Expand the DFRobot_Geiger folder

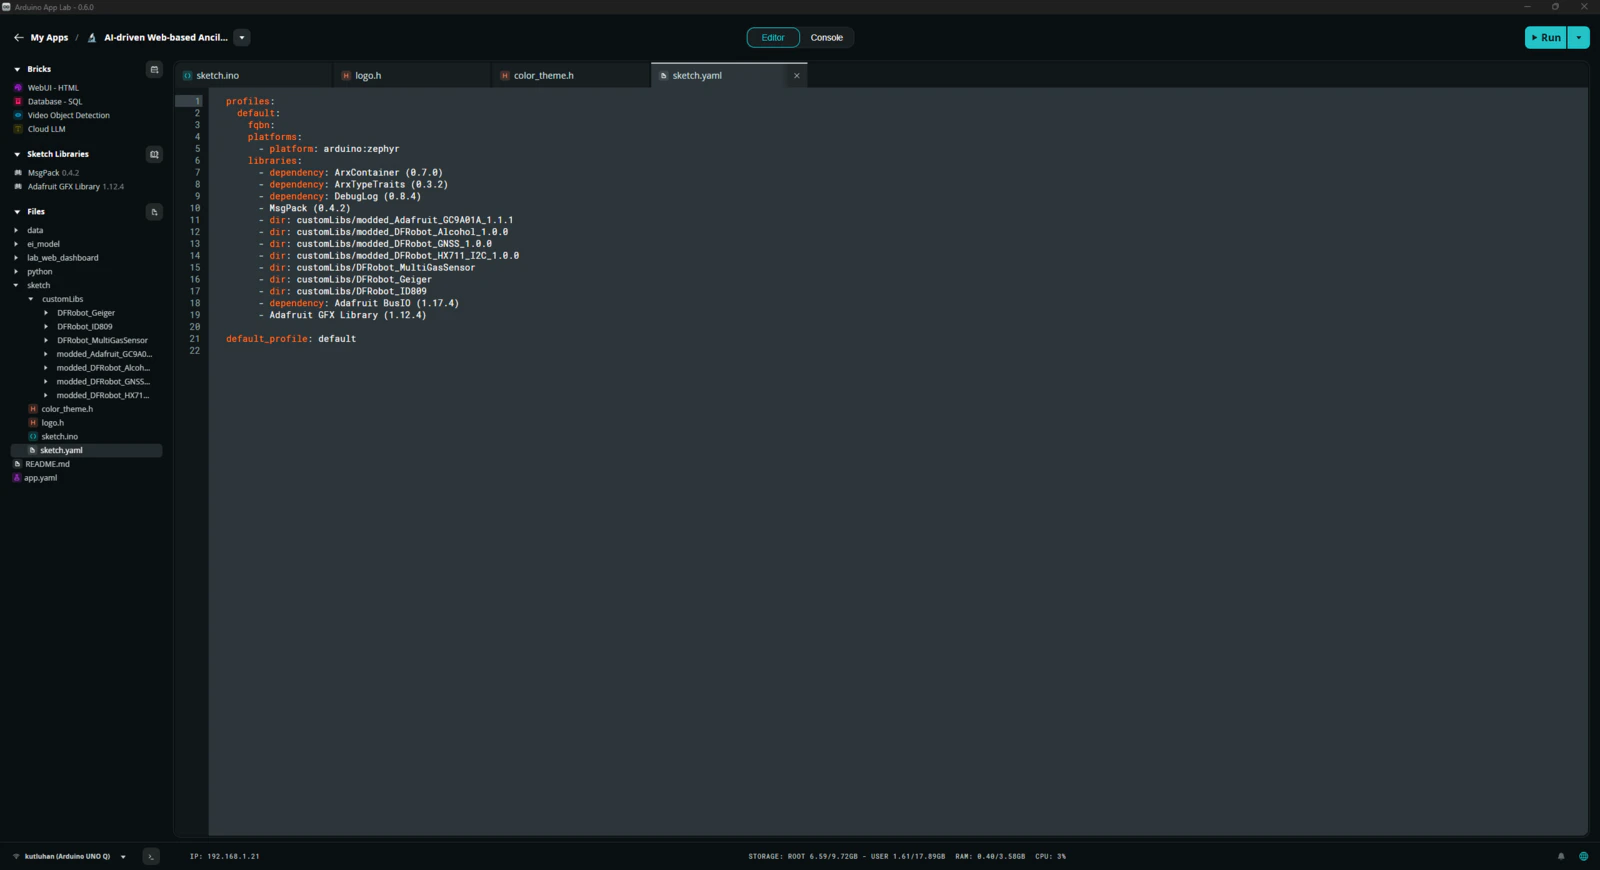(x=46, y=313)
